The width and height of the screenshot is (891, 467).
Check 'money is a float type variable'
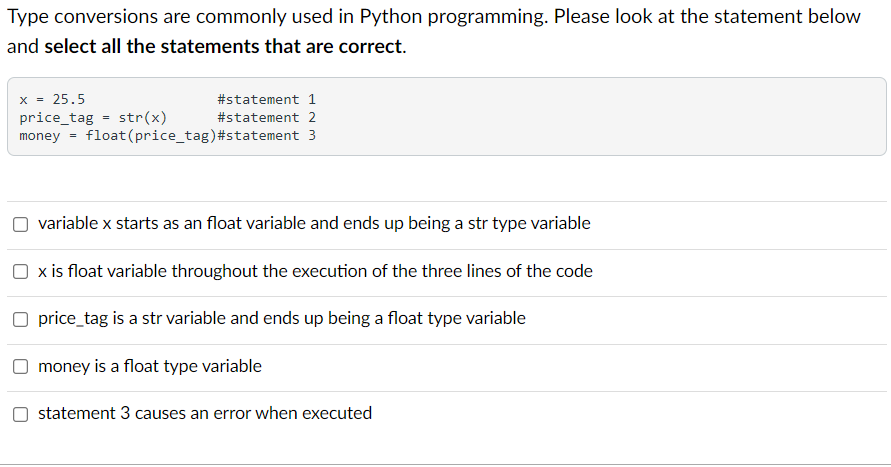(x=20, y=366)
